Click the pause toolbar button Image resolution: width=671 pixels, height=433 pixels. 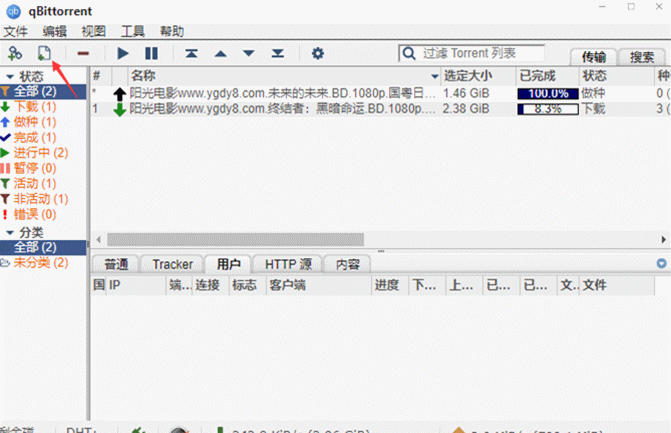151,53
